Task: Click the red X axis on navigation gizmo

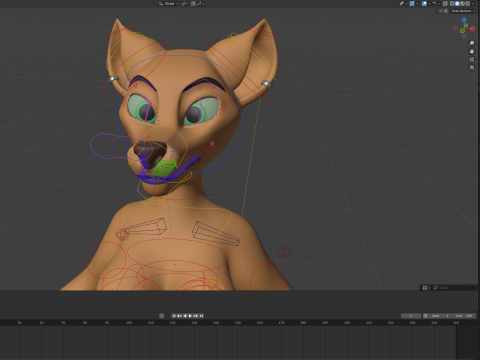Action: click(473, 29)
